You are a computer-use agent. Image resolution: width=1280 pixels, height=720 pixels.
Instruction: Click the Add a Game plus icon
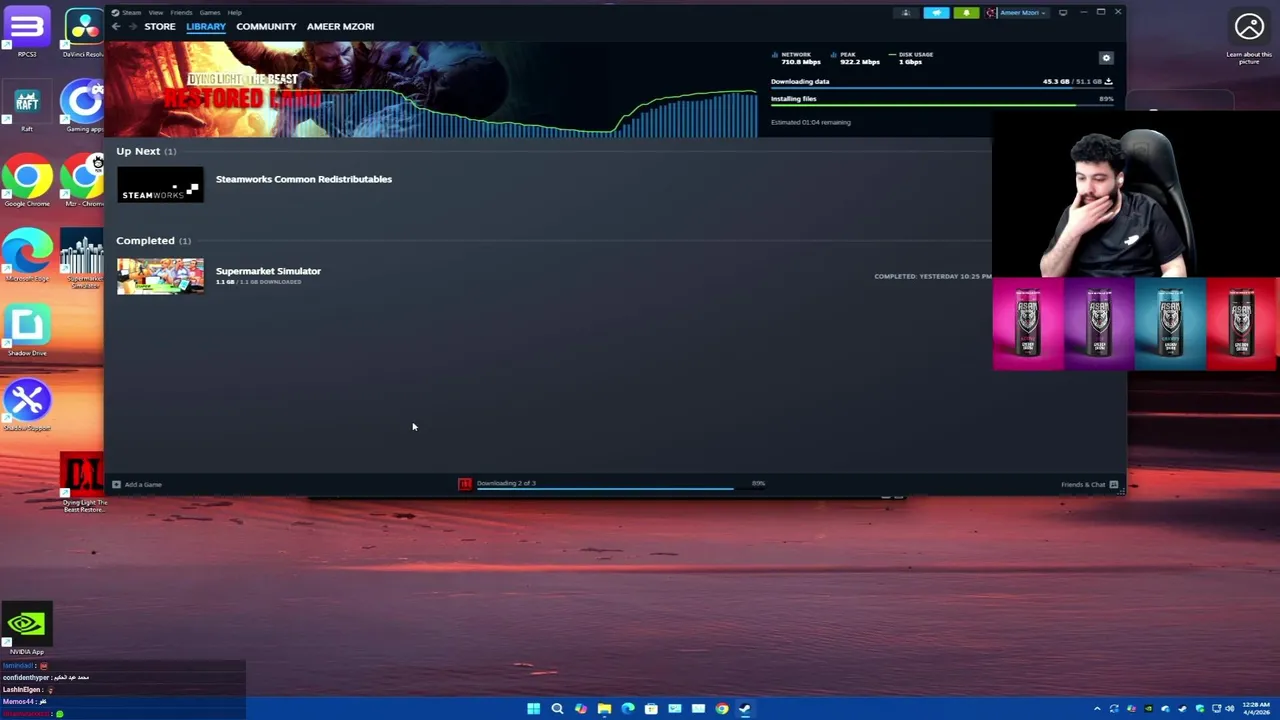point(116,484)
